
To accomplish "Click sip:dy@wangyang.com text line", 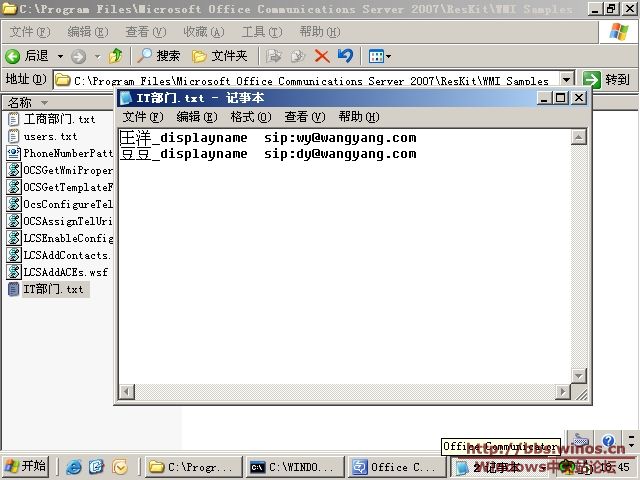I will pyautogui.click(x=340, y=154).
